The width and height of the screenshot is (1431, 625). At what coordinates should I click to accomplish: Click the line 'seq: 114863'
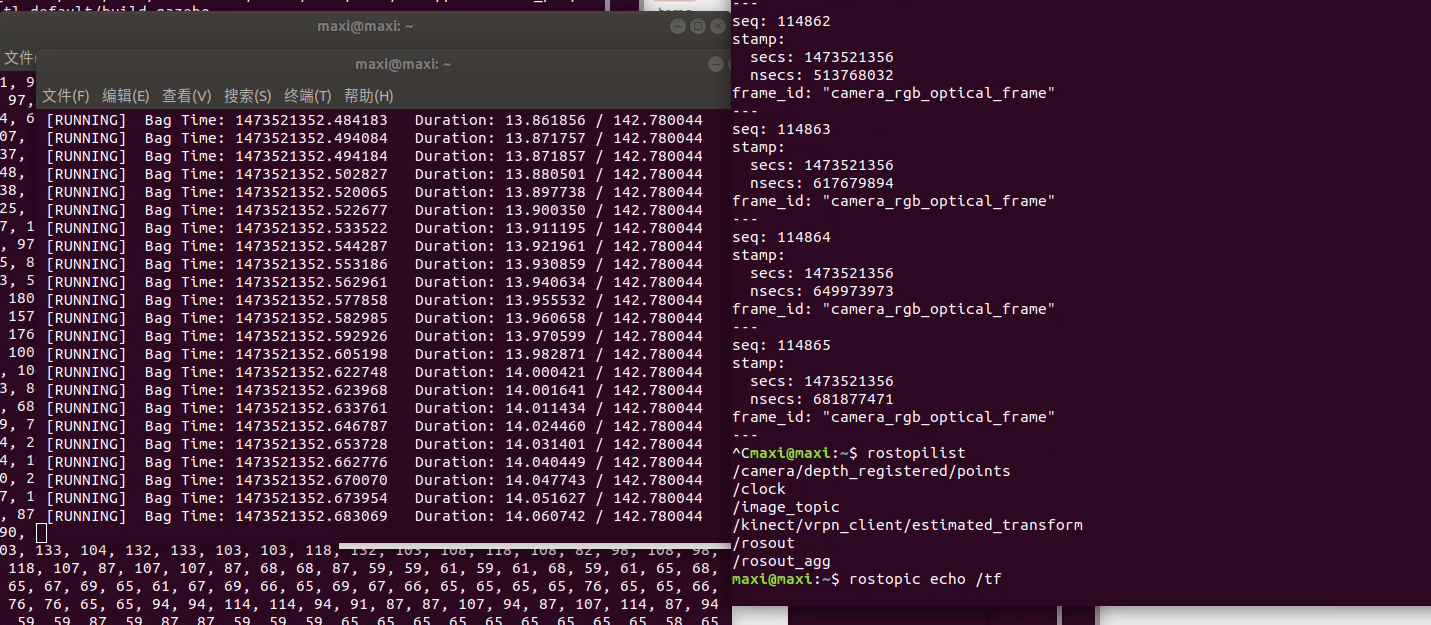[x=781, y=129]
